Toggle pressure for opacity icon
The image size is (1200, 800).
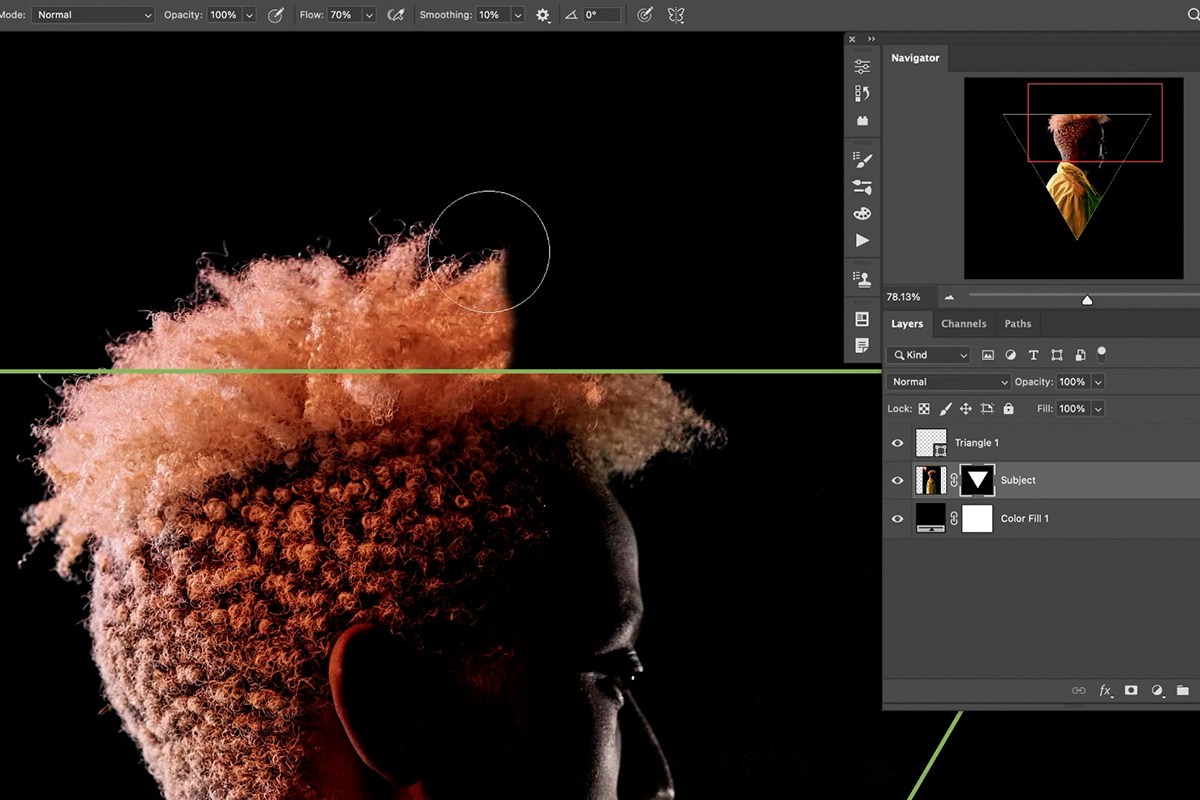pyautogui.click(x=276, y=15)
